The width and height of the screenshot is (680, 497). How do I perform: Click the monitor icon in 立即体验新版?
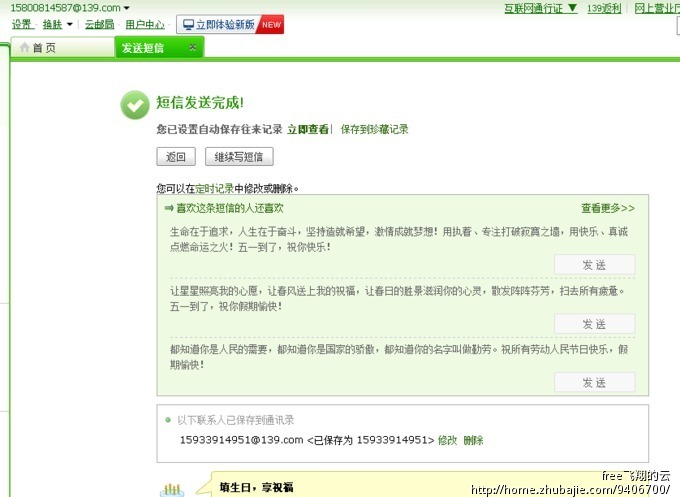pyautogui.click(x=188, y=25)
